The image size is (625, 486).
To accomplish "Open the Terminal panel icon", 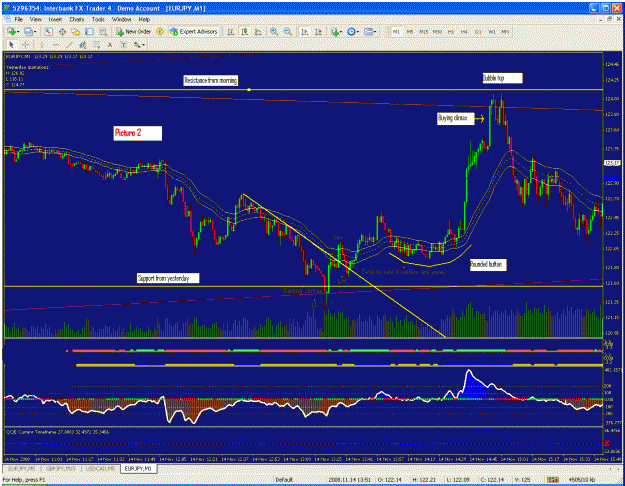I will [x=89, y=31].
